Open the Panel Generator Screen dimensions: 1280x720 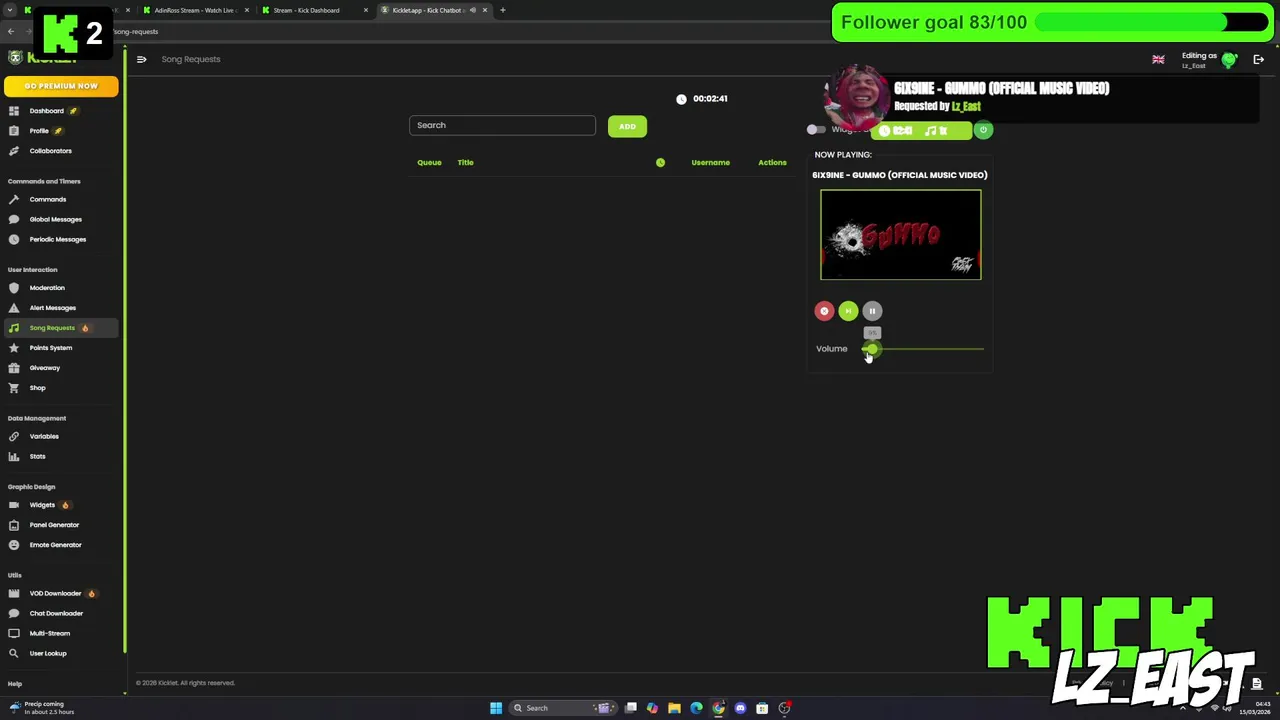54,525
